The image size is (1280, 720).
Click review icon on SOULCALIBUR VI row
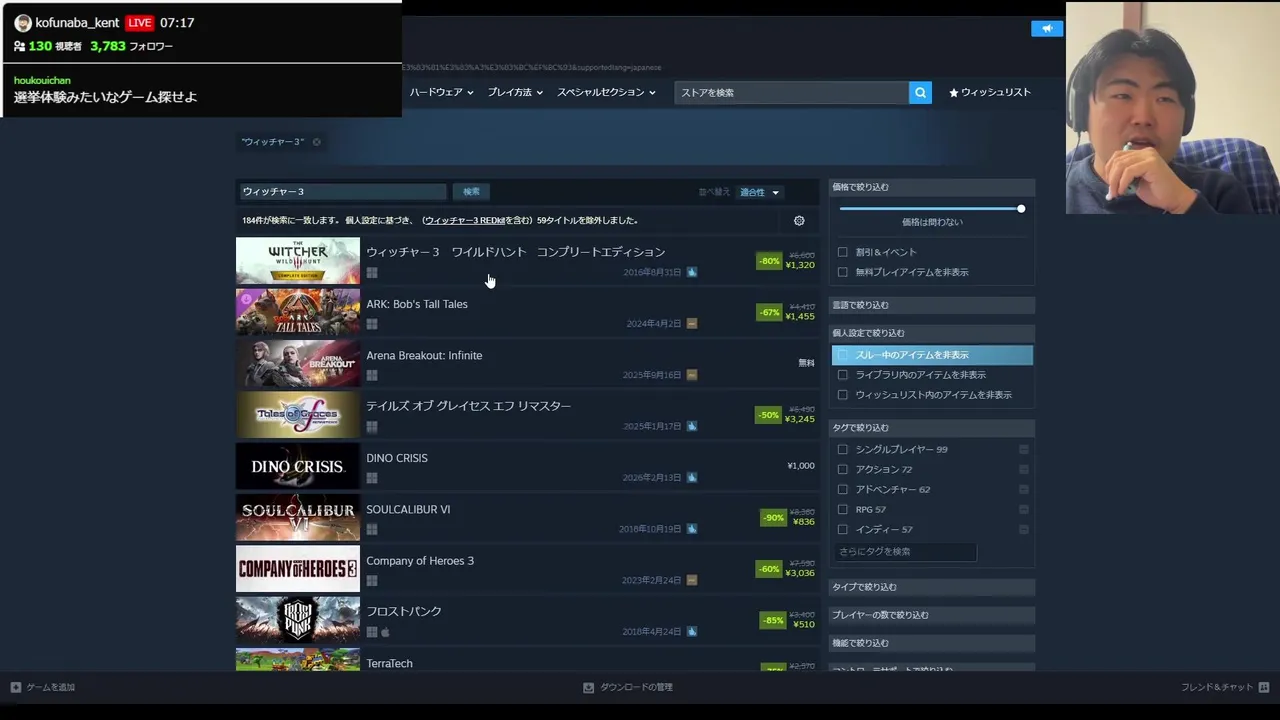click(x=692, y=529)
